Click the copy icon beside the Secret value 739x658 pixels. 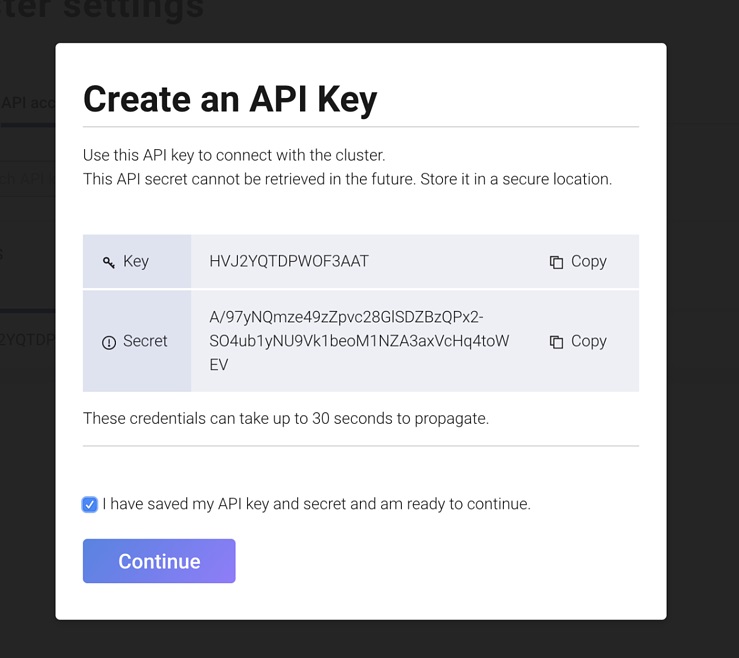[556, 342]
